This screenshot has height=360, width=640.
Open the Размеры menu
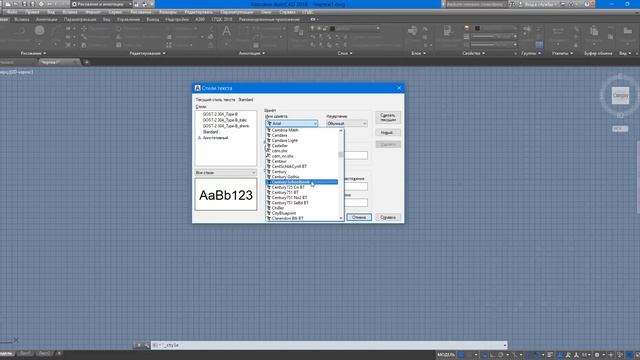[x=168, y=12]
